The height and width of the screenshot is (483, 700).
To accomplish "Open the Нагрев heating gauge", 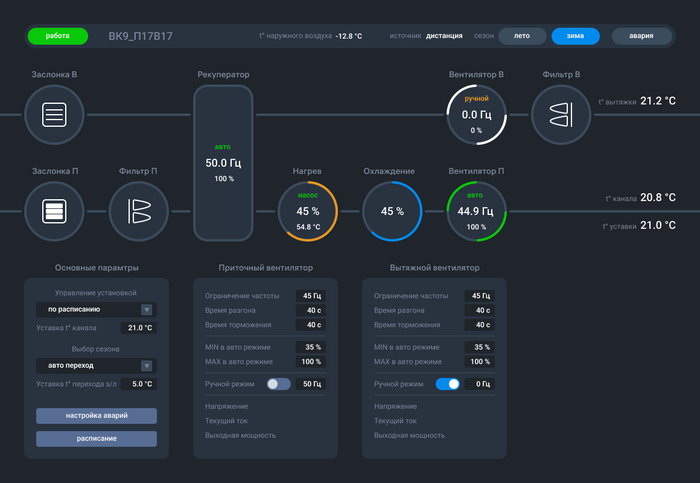I will pyautogui.click(x=308, y=211).
